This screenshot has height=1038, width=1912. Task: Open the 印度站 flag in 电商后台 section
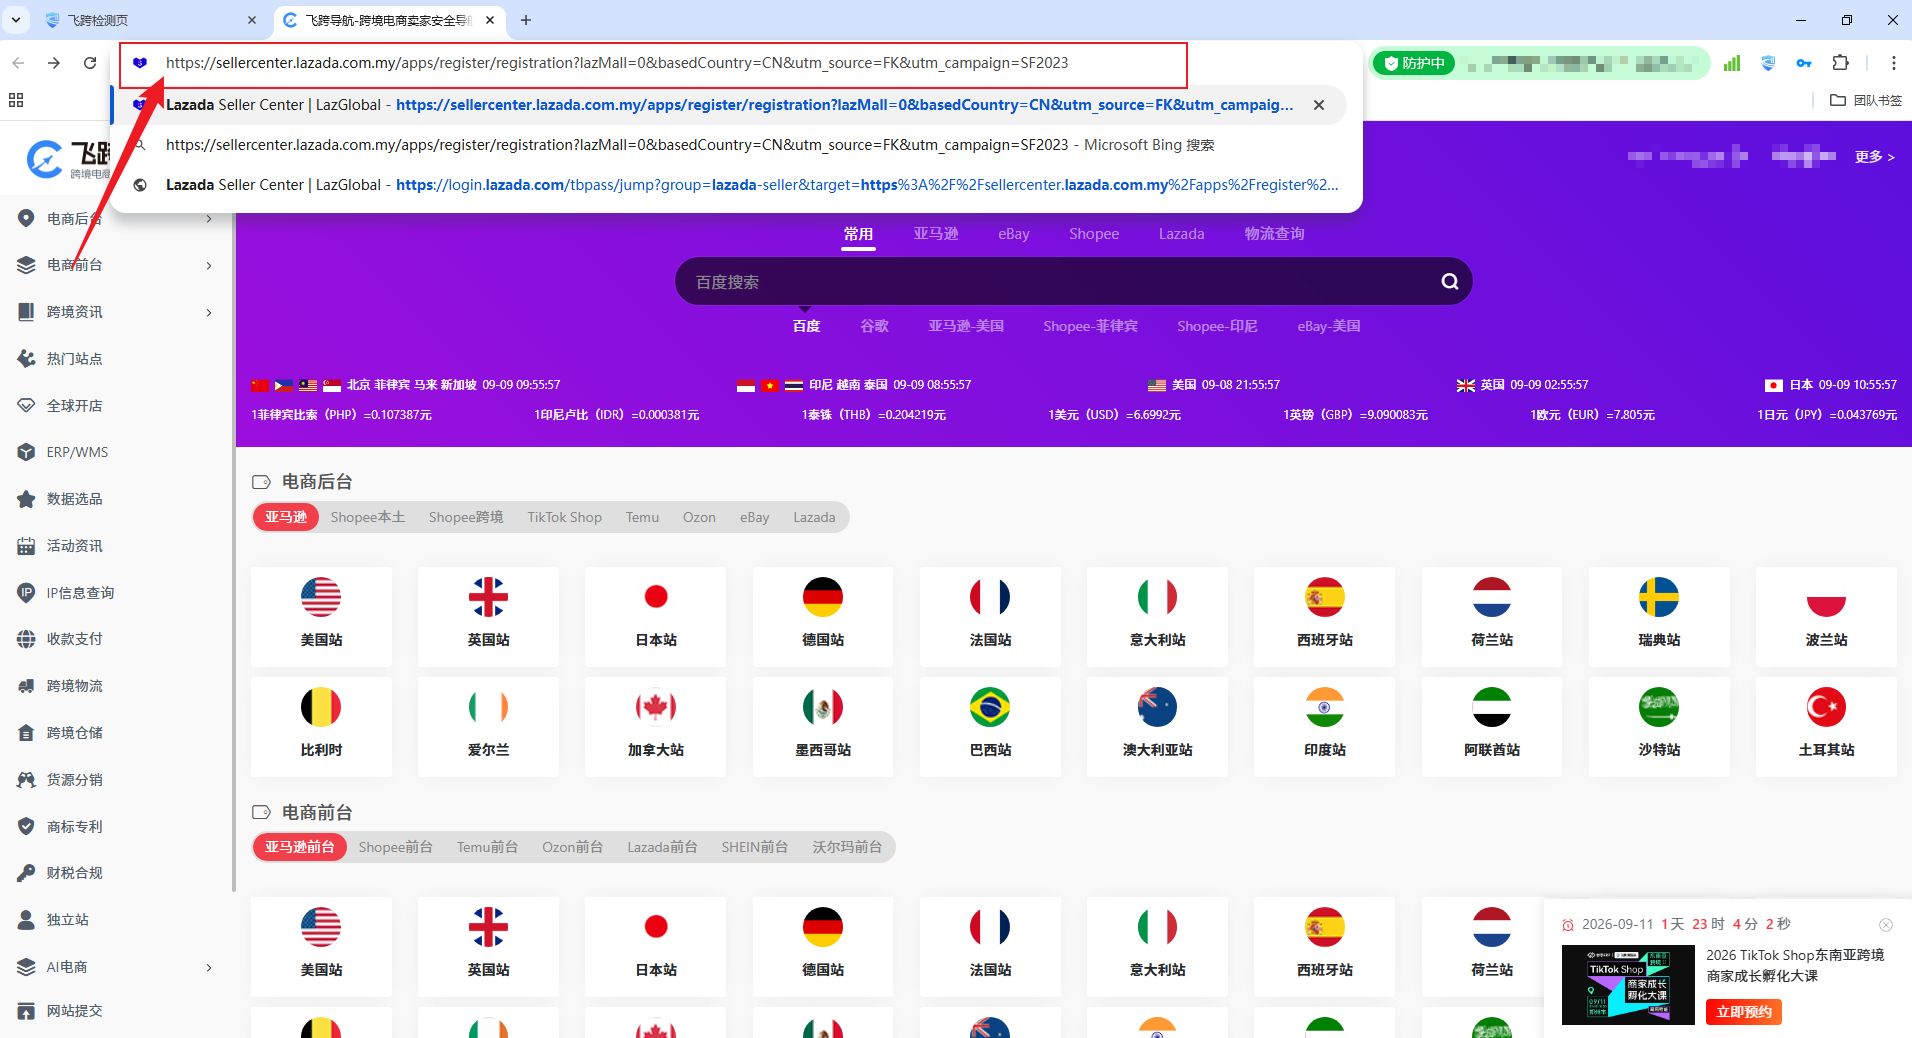pyautogui.click(x=1325, y=707)
